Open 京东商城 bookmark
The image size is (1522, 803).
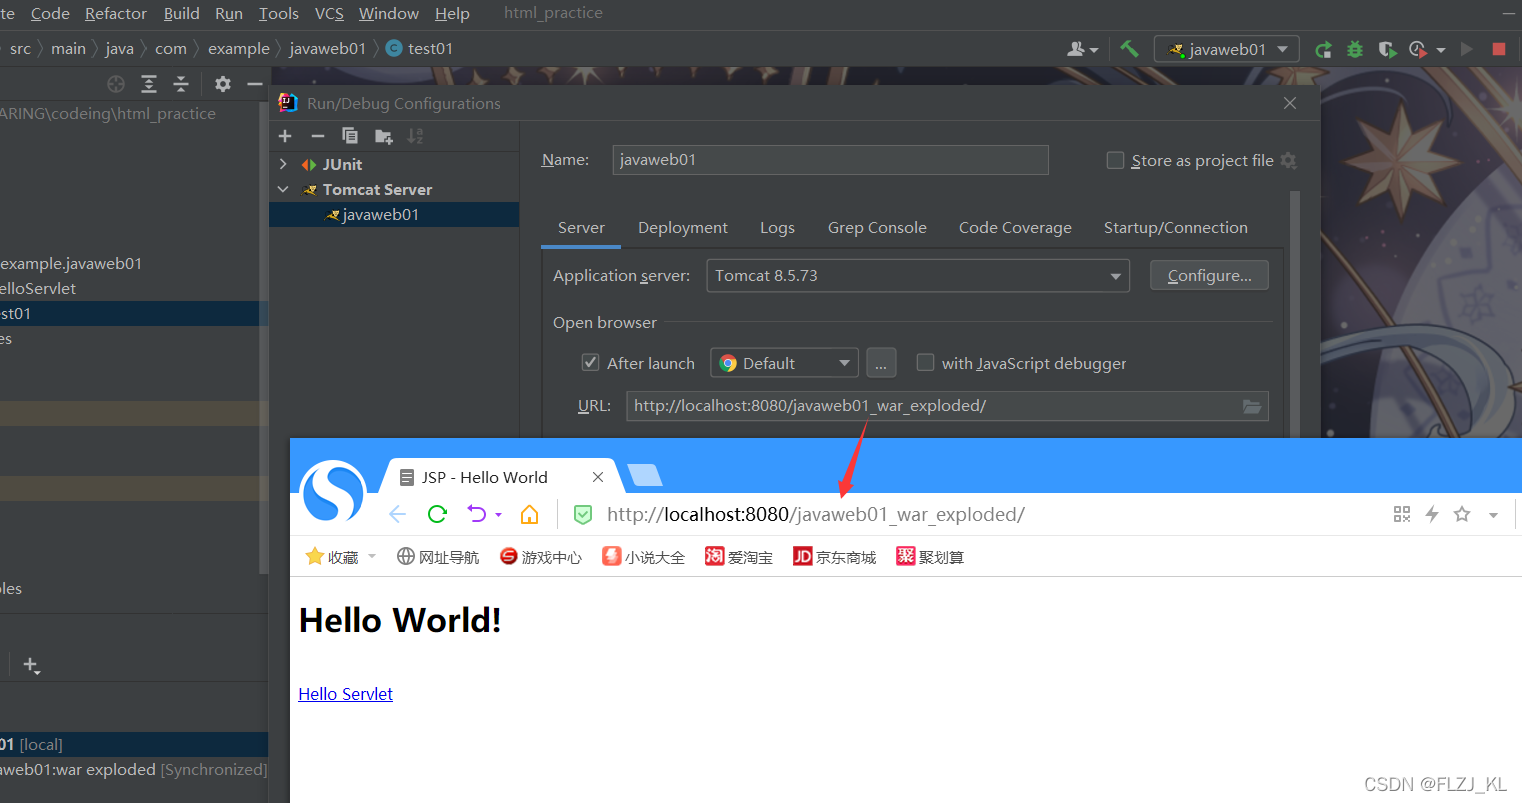click(834, 557)
